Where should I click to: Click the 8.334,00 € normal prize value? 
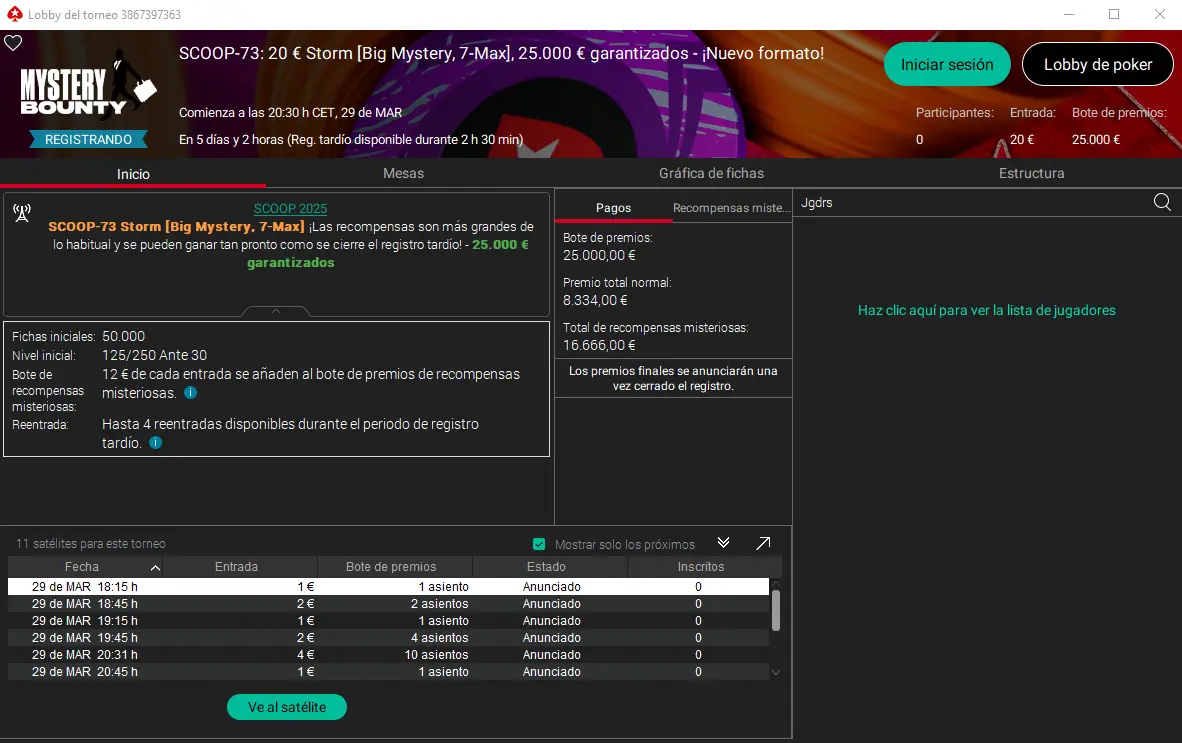point(596,300)
